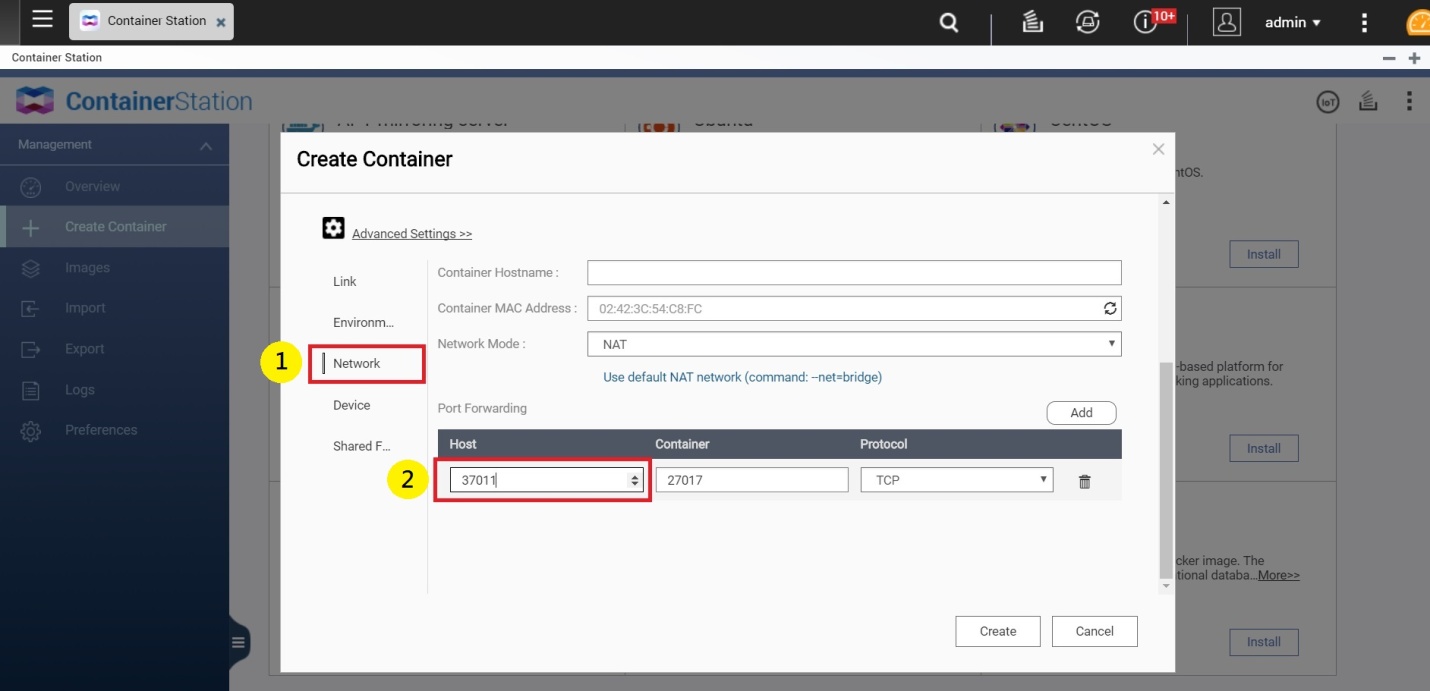Open the dashboard gauge icon
This screenshot has height=691, width=1430.
click(x=1418, y=24)
